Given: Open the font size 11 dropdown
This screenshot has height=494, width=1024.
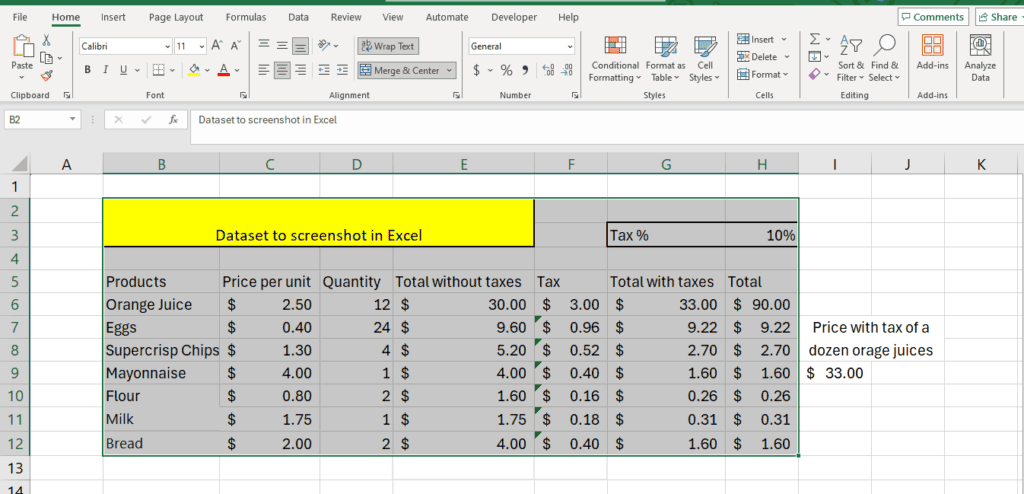Looking at the screenshot, I should pyautogui.click(x=201, y=46).
